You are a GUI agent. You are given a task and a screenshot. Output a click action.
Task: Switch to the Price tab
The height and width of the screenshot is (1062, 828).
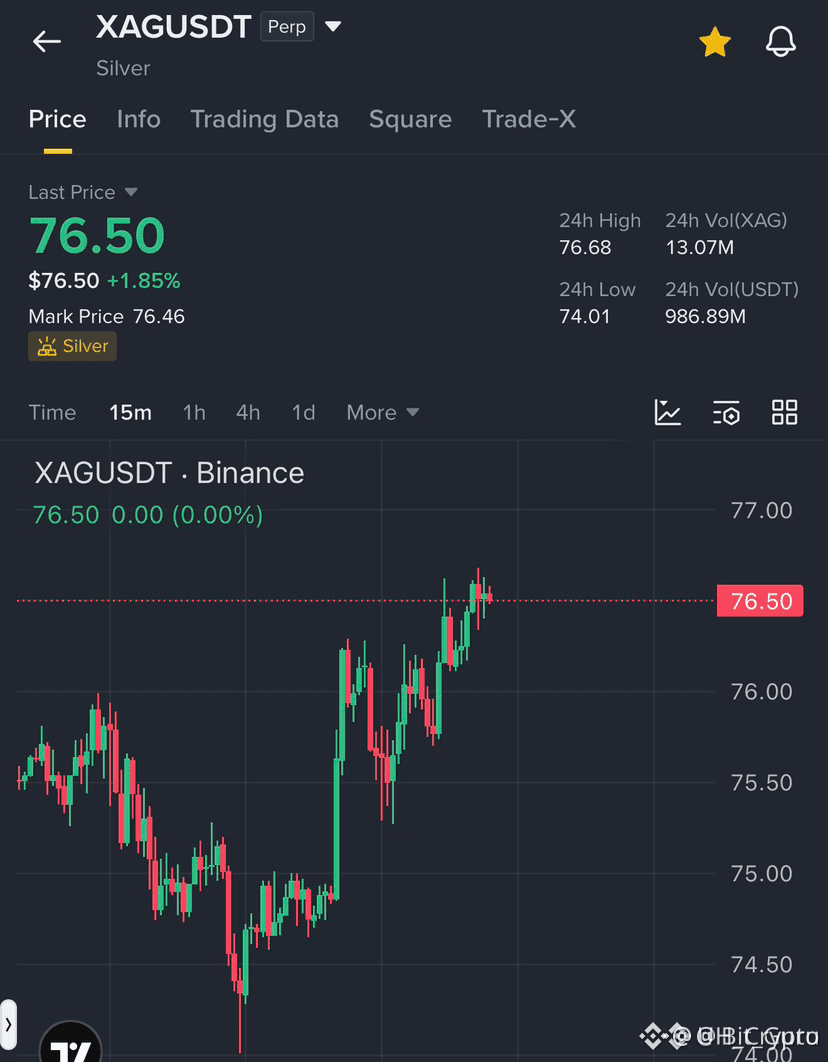tap(58, 119)
